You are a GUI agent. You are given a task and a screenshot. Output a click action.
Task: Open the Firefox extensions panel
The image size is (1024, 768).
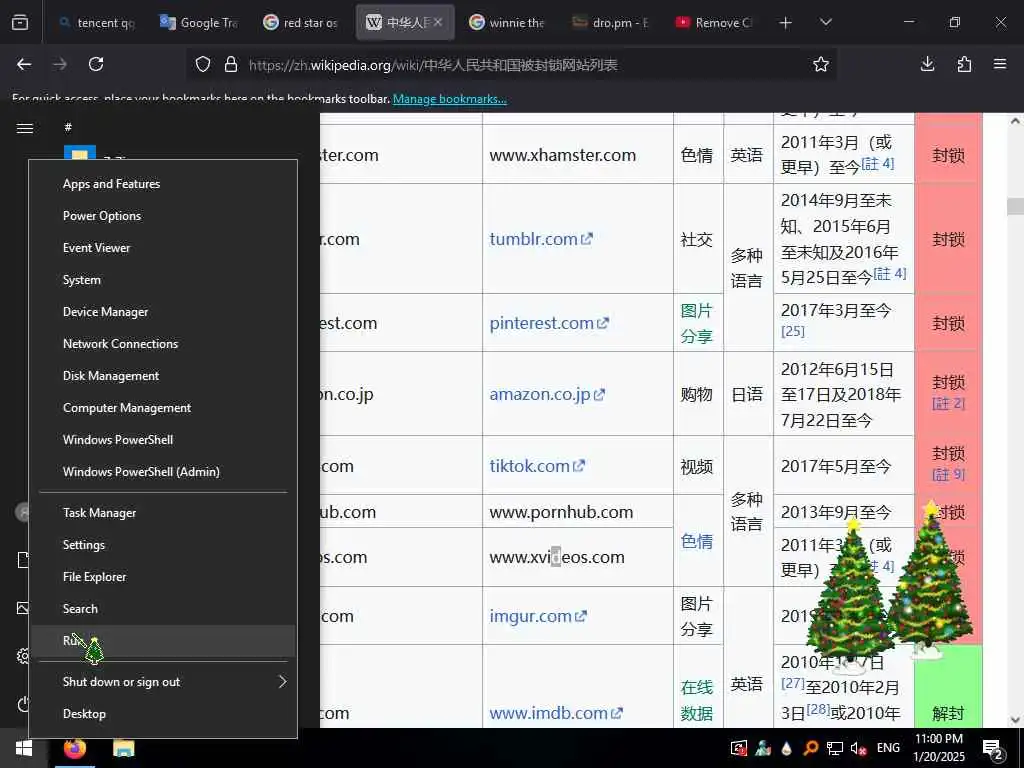(x=964, y=64)
